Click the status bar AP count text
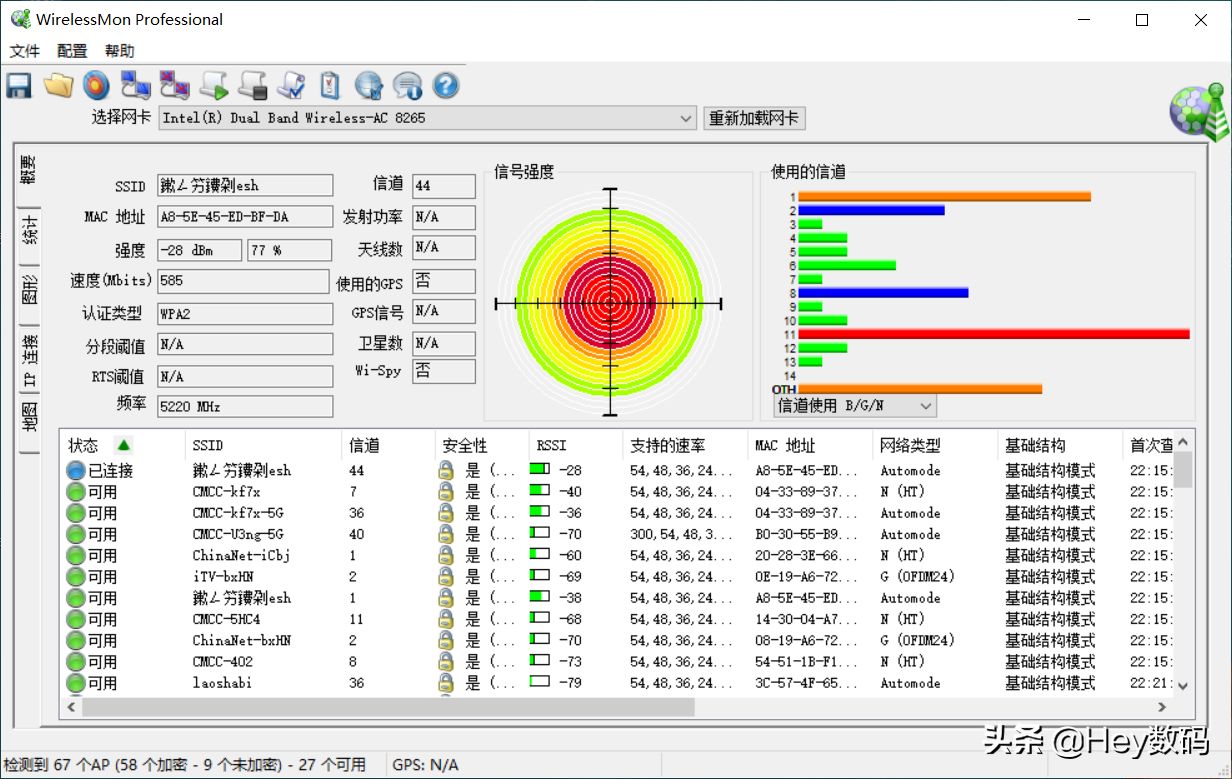 coord(185,765)
